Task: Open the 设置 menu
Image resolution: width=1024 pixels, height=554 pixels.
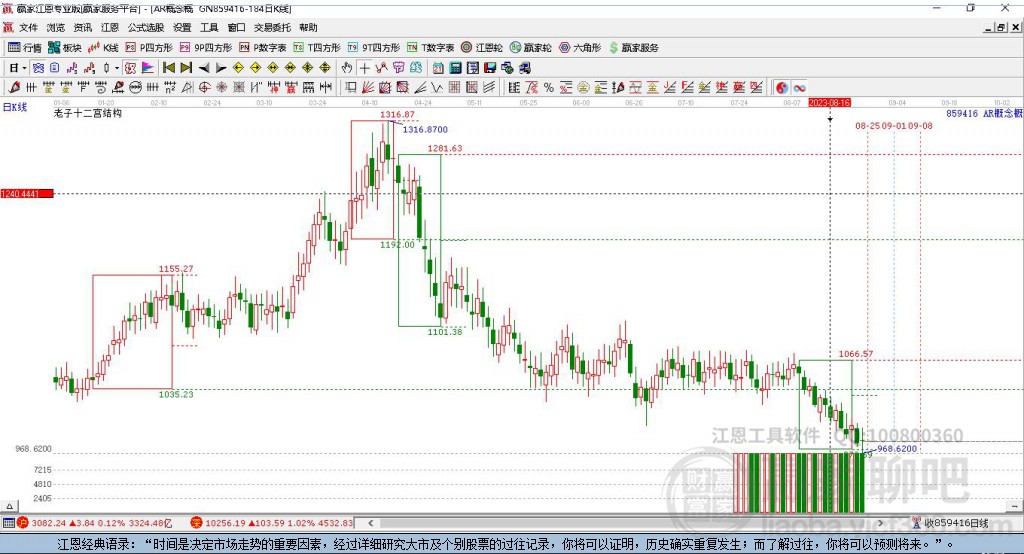Action: [x=182, y=27]
